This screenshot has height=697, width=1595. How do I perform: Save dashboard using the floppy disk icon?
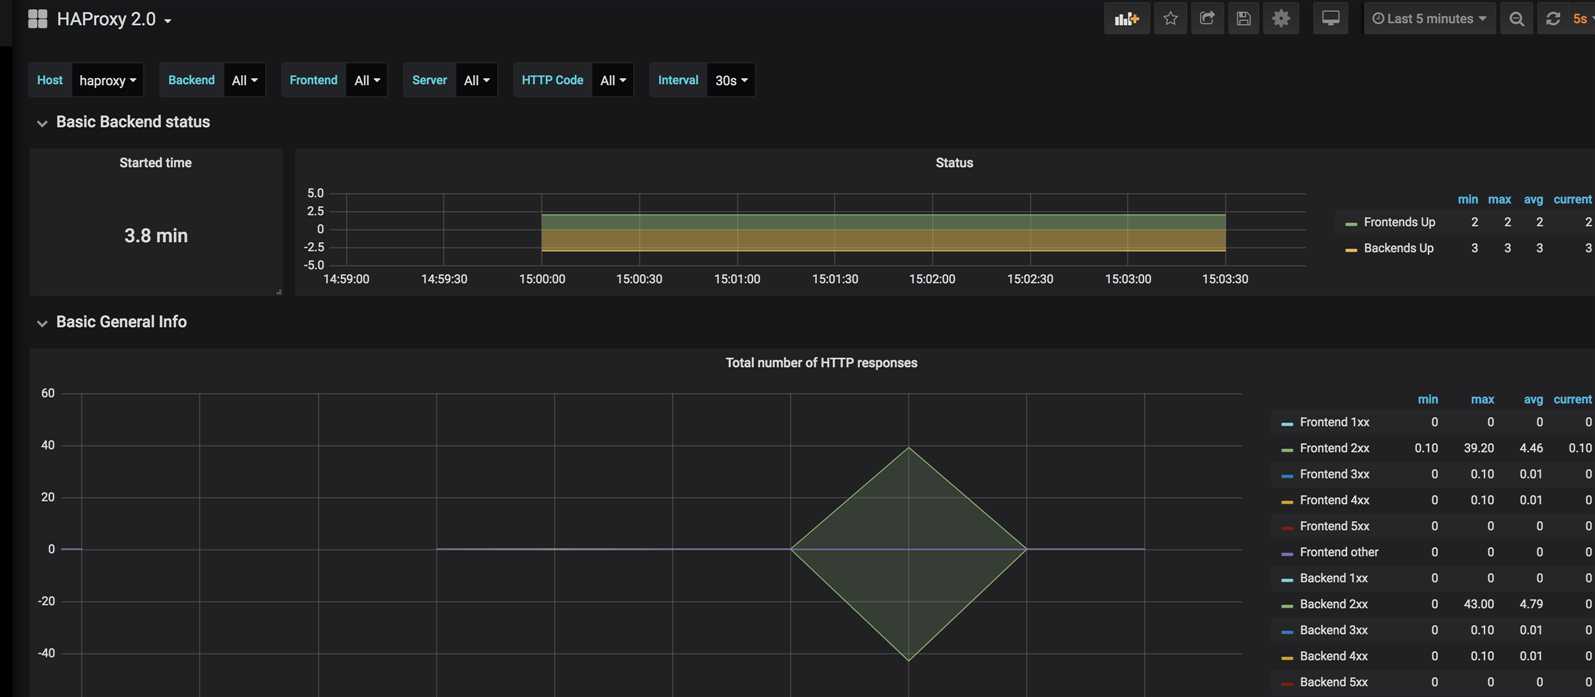click(1243, 19)
